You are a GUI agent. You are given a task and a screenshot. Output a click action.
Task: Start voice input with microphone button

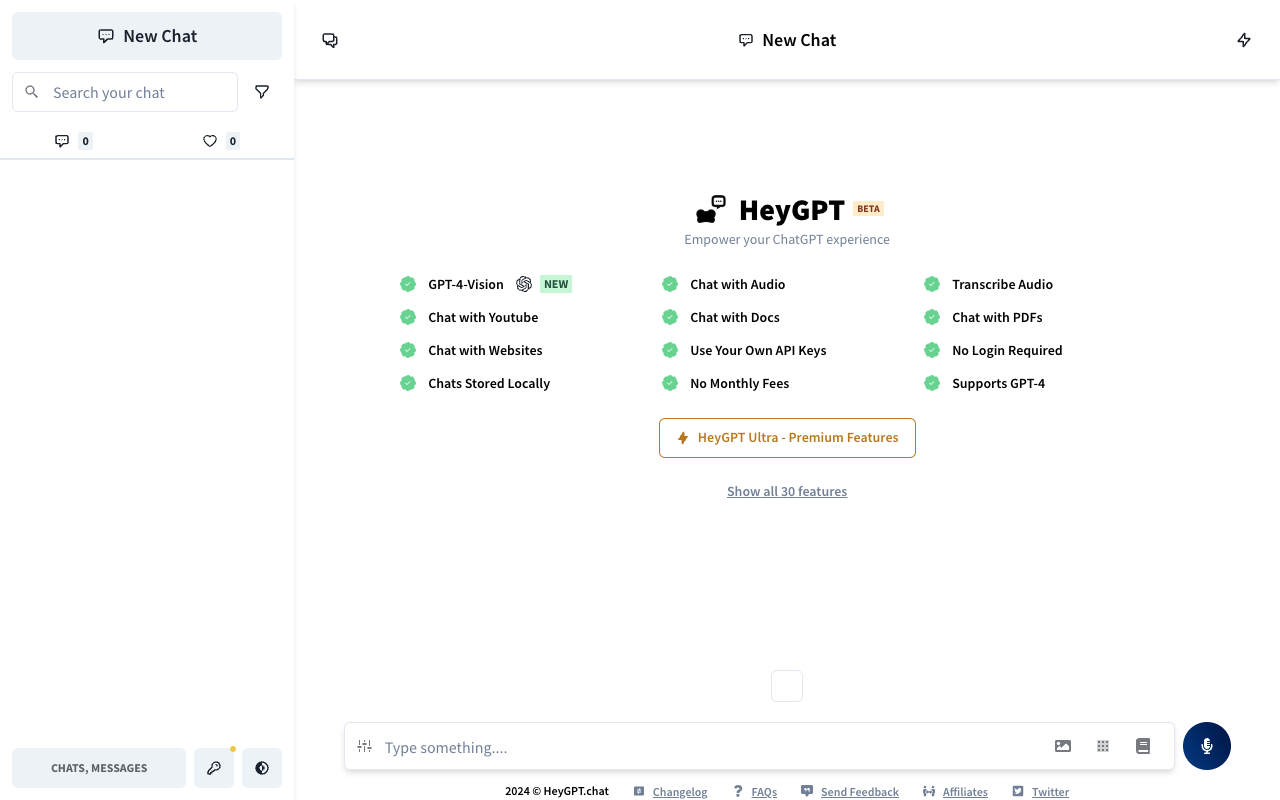(1207, 746)
